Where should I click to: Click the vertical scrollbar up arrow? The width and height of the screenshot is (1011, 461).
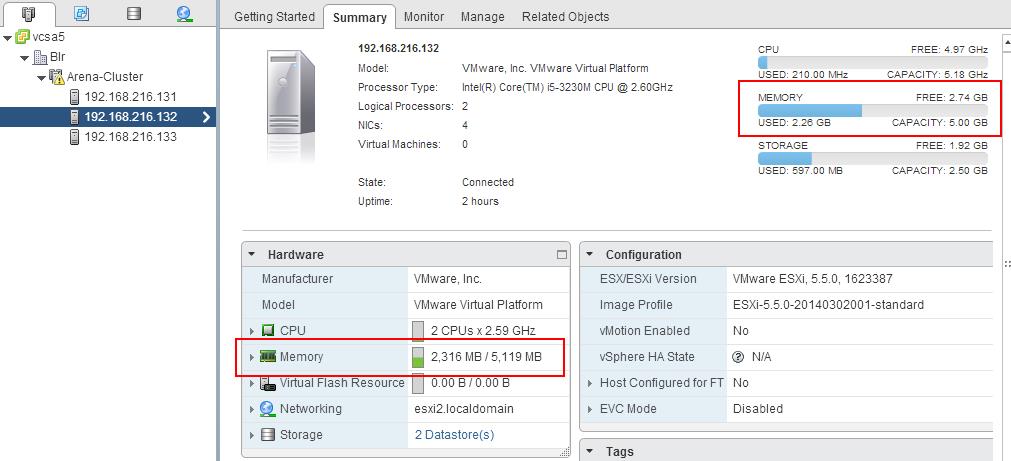pos(1006,44)
